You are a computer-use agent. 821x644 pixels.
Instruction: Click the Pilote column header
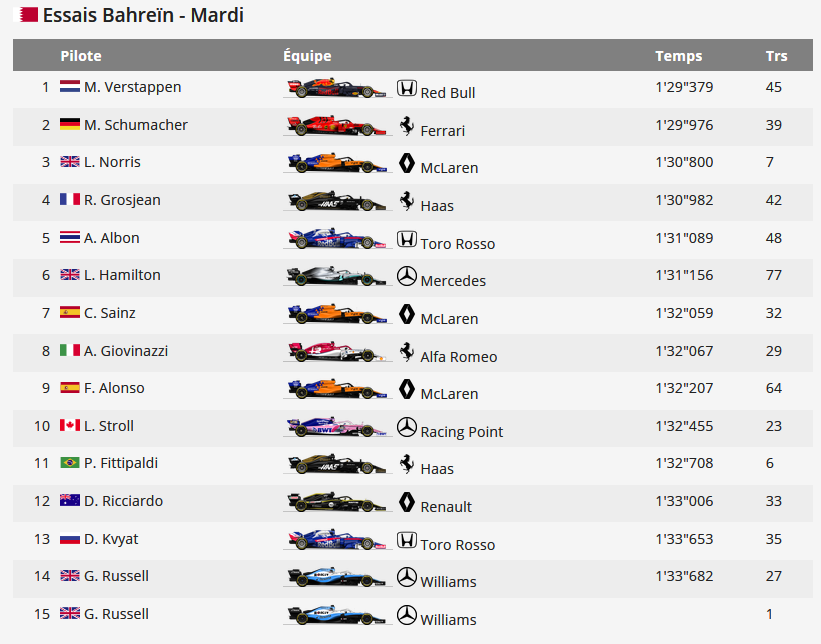coord(81,56)
